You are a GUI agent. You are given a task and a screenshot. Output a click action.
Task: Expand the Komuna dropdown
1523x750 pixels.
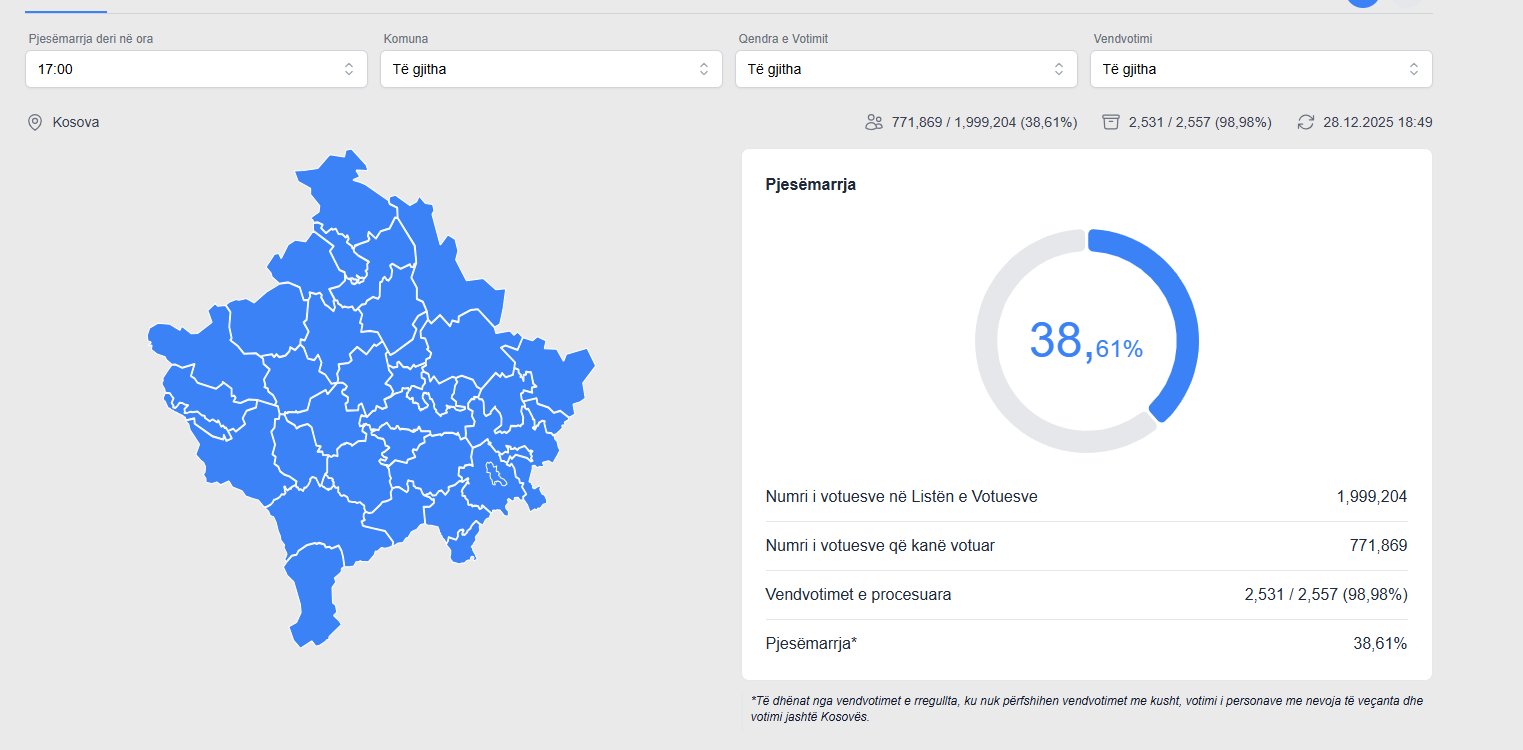551,69
